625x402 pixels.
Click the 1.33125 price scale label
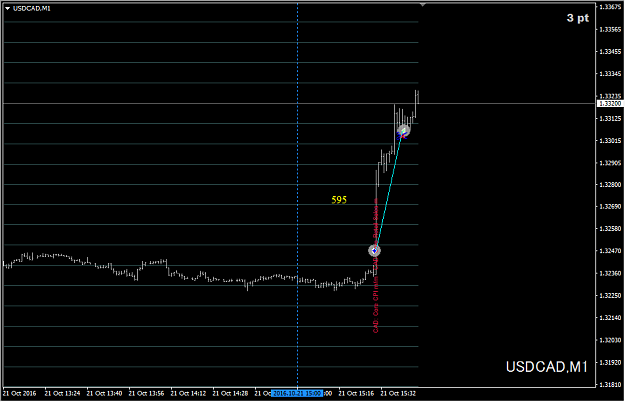coord(610,118)
